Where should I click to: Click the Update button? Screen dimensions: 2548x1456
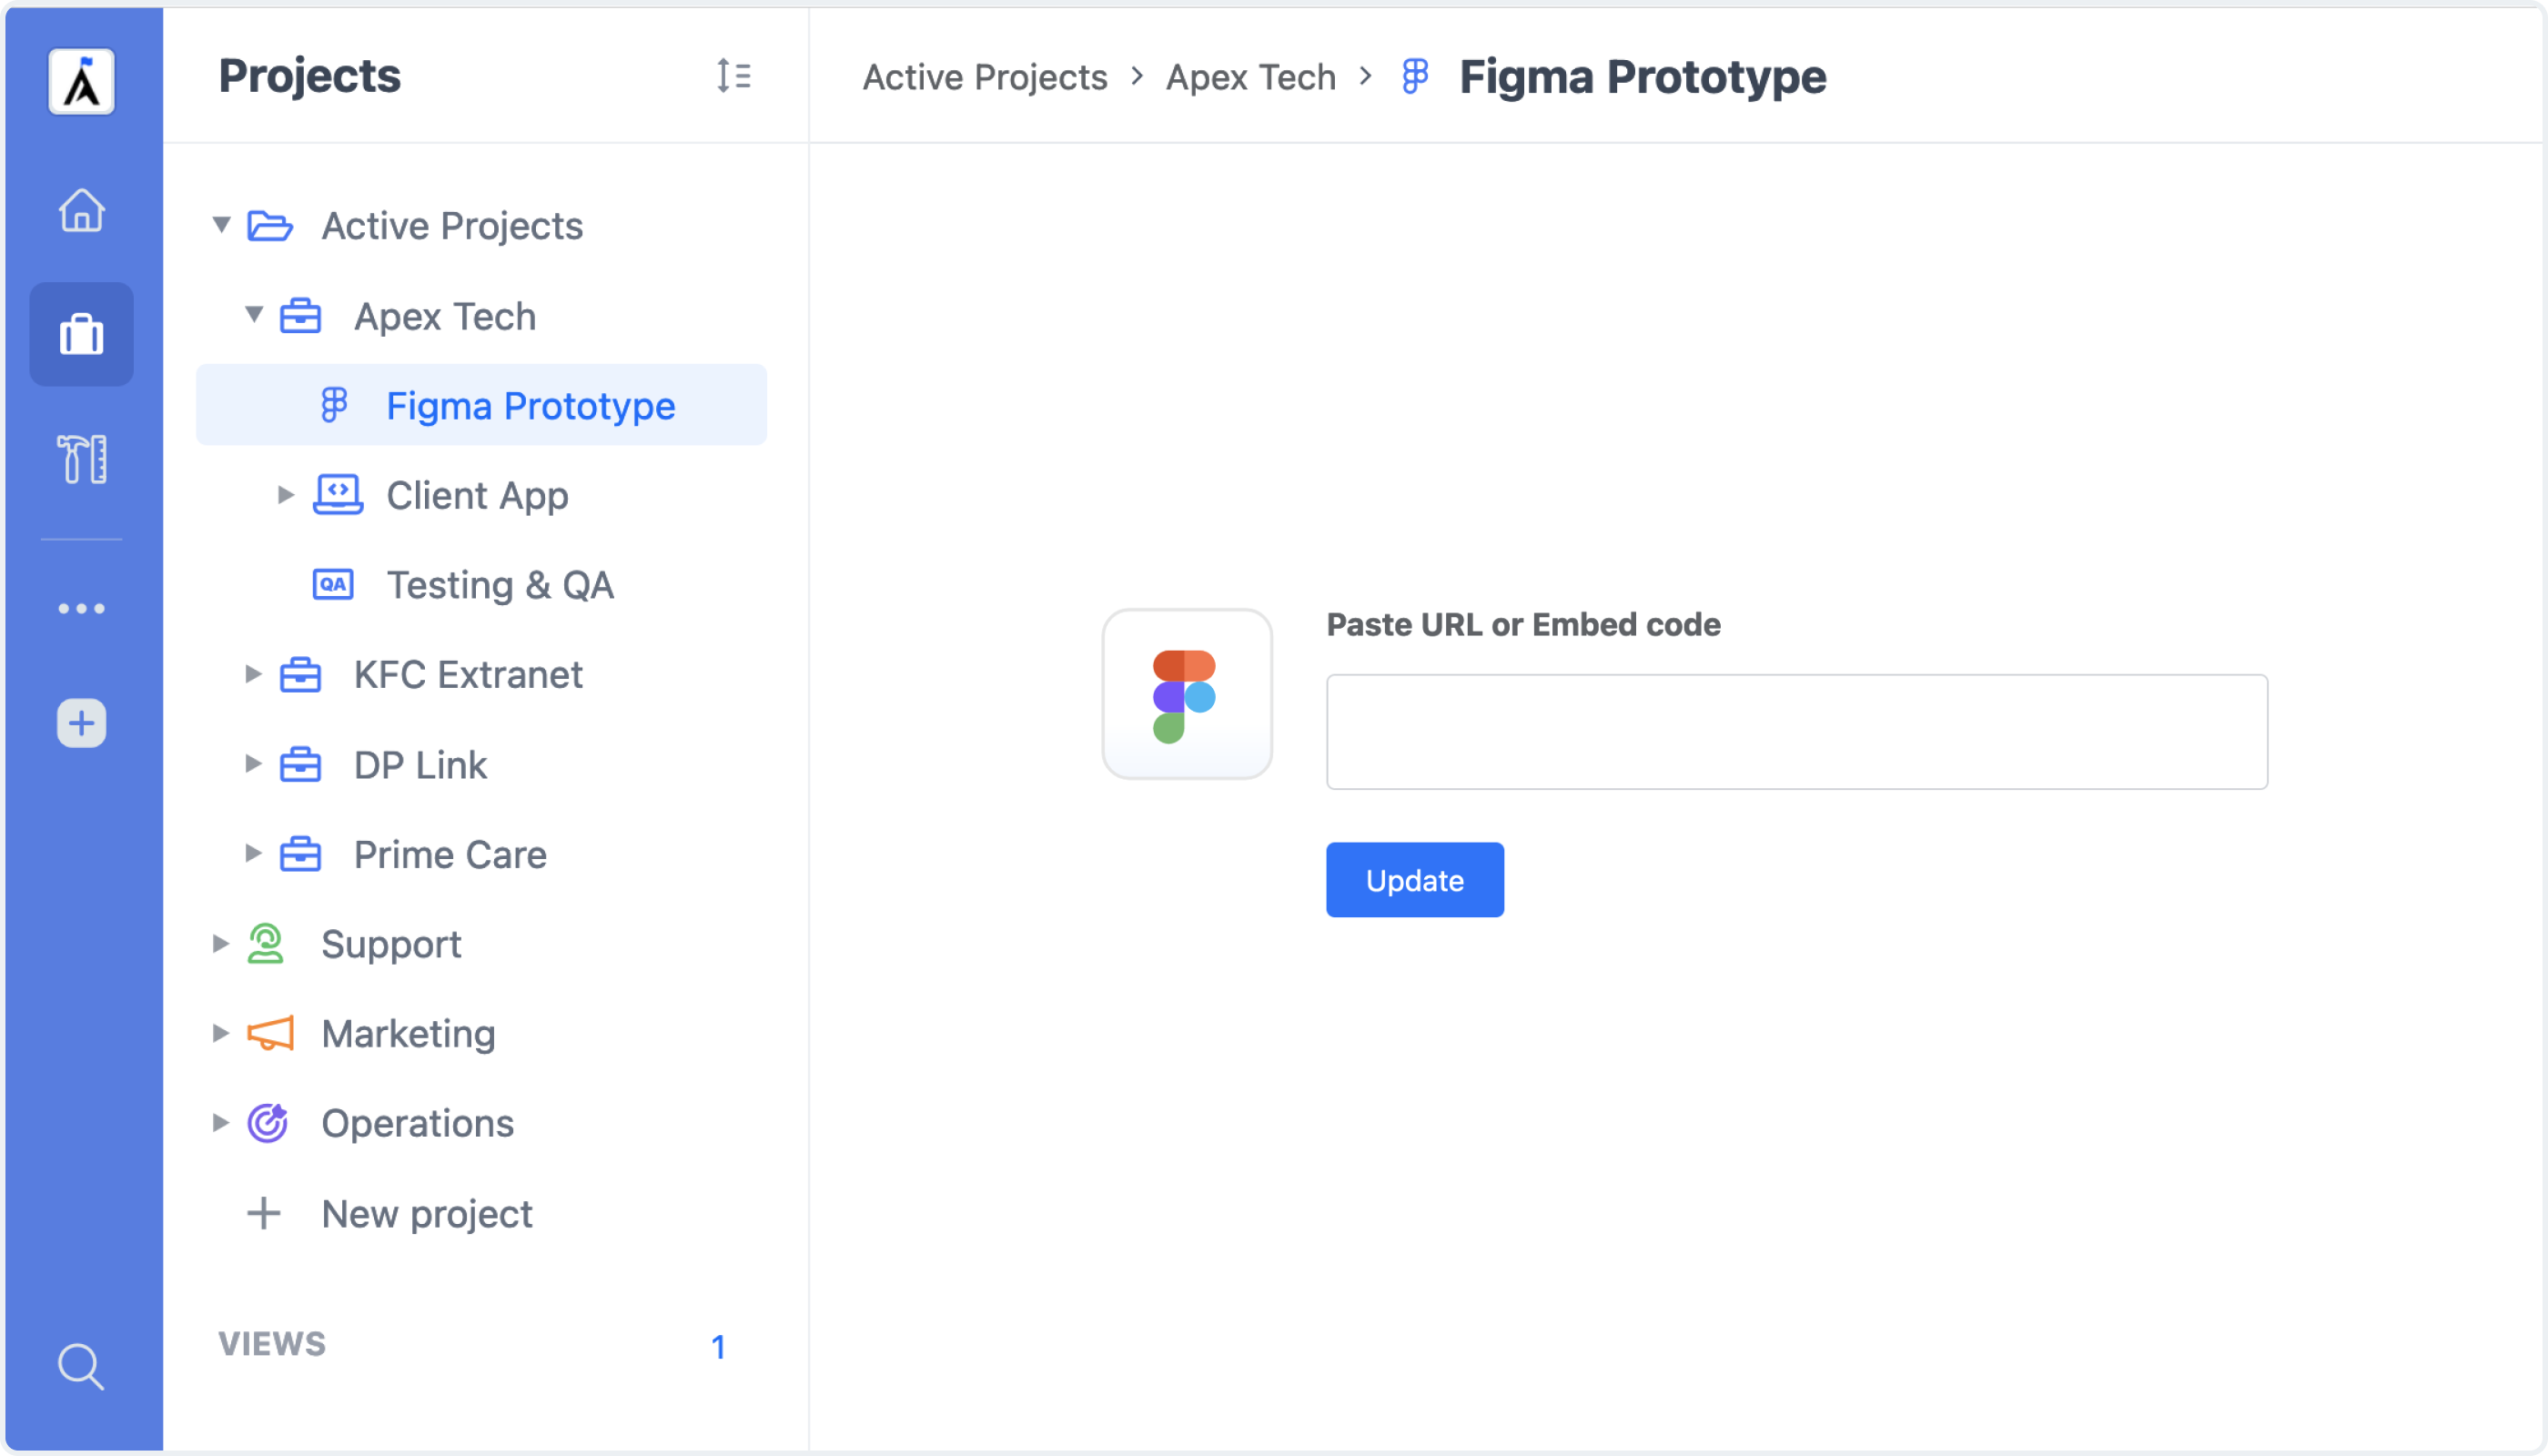1414,880
